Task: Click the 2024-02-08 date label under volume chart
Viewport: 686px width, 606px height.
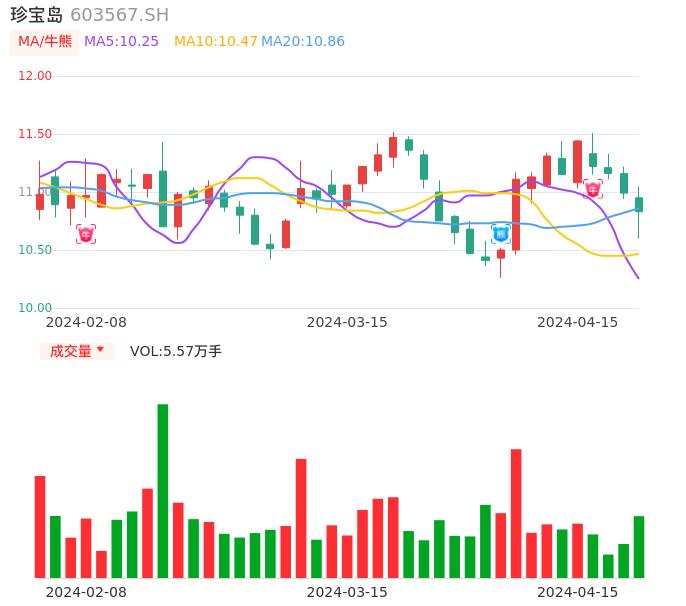Action: (x=86, y=592)
